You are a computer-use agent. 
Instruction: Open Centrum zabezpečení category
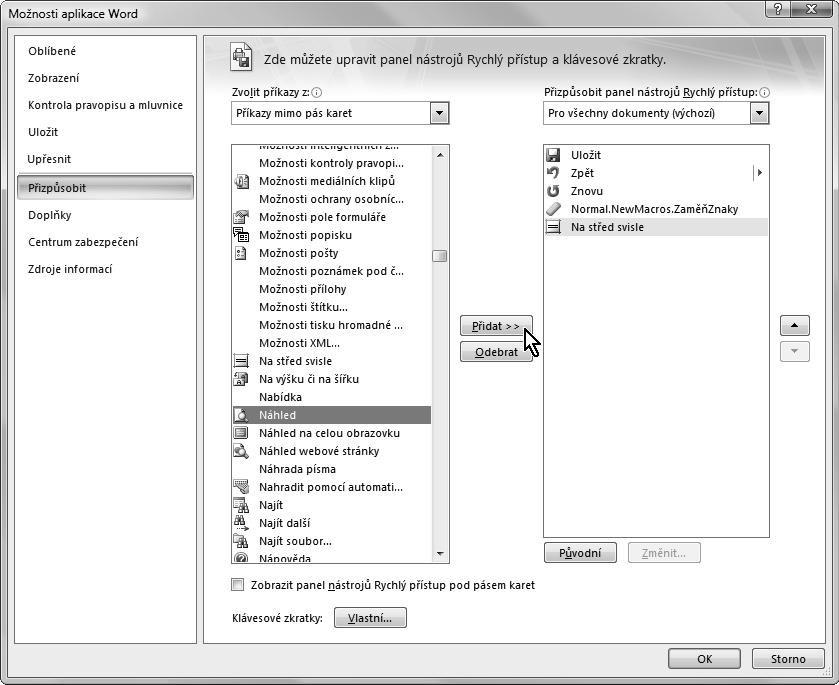click(x=83, y=242)
